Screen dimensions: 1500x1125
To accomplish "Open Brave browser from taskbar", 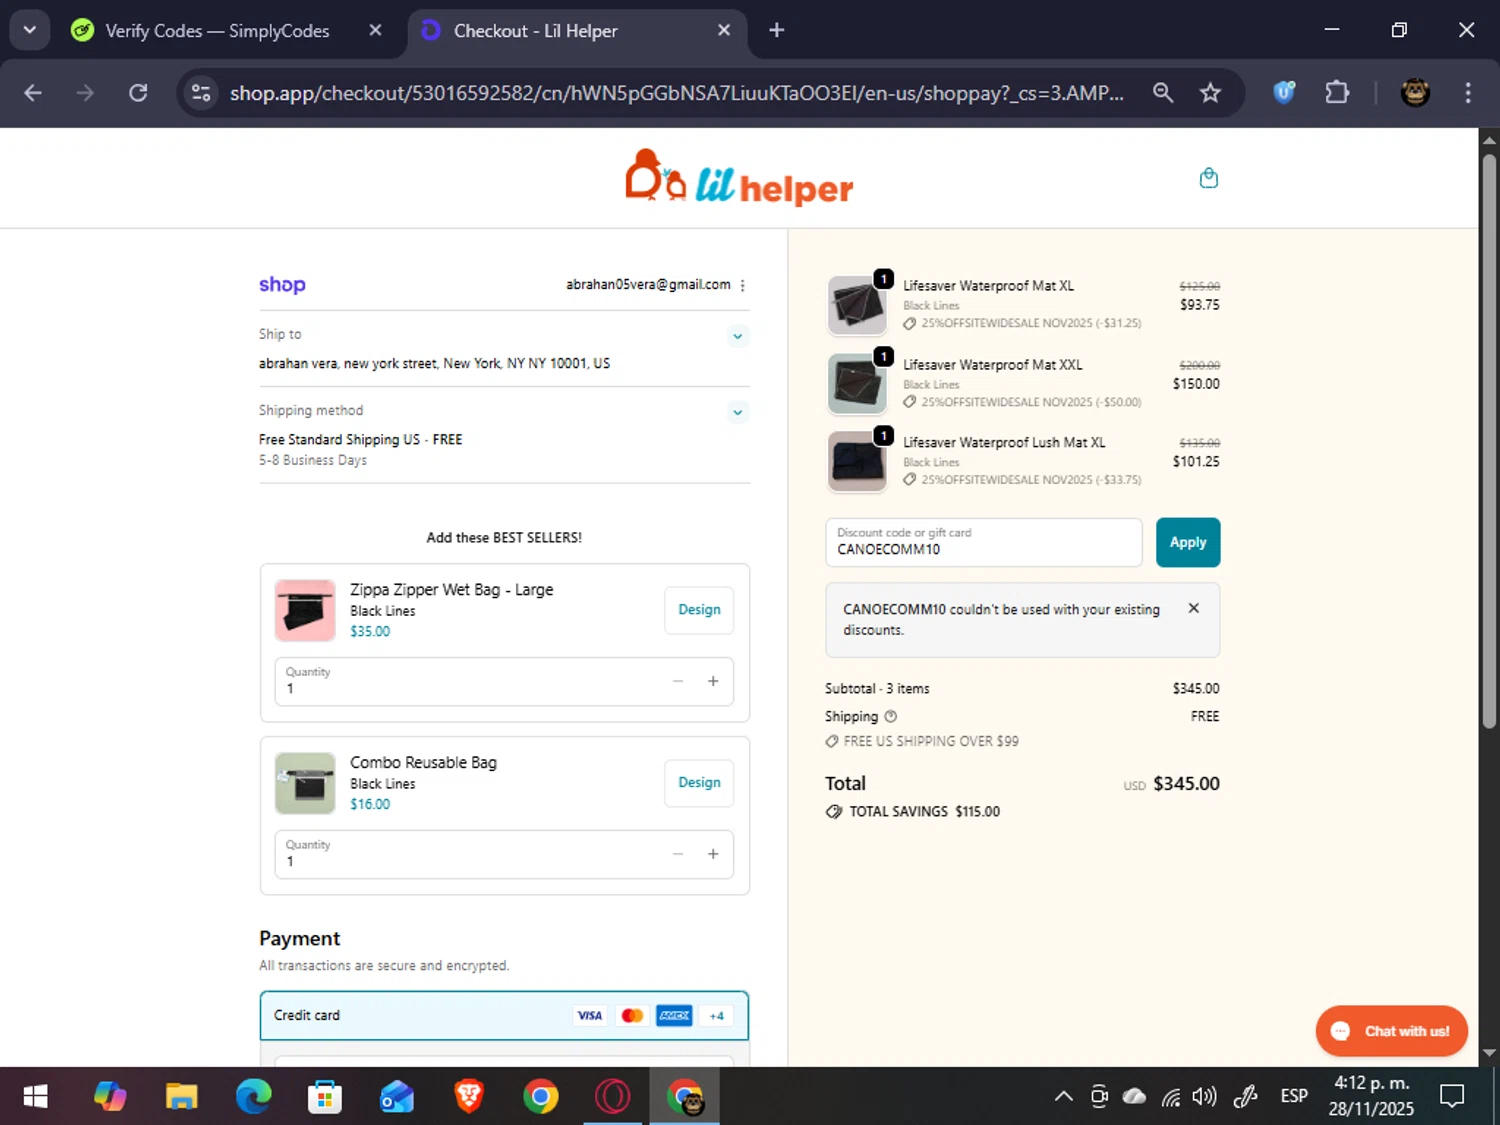I will pyautogui.click(x=469, y=1097).
